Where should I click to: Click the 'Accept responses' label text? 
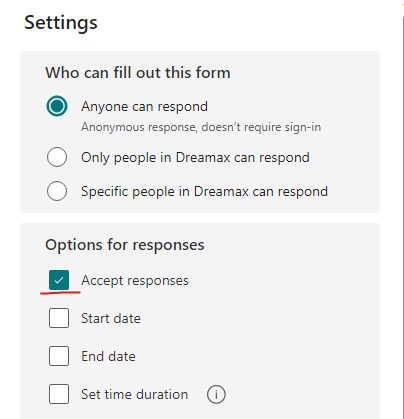(135, 281)
